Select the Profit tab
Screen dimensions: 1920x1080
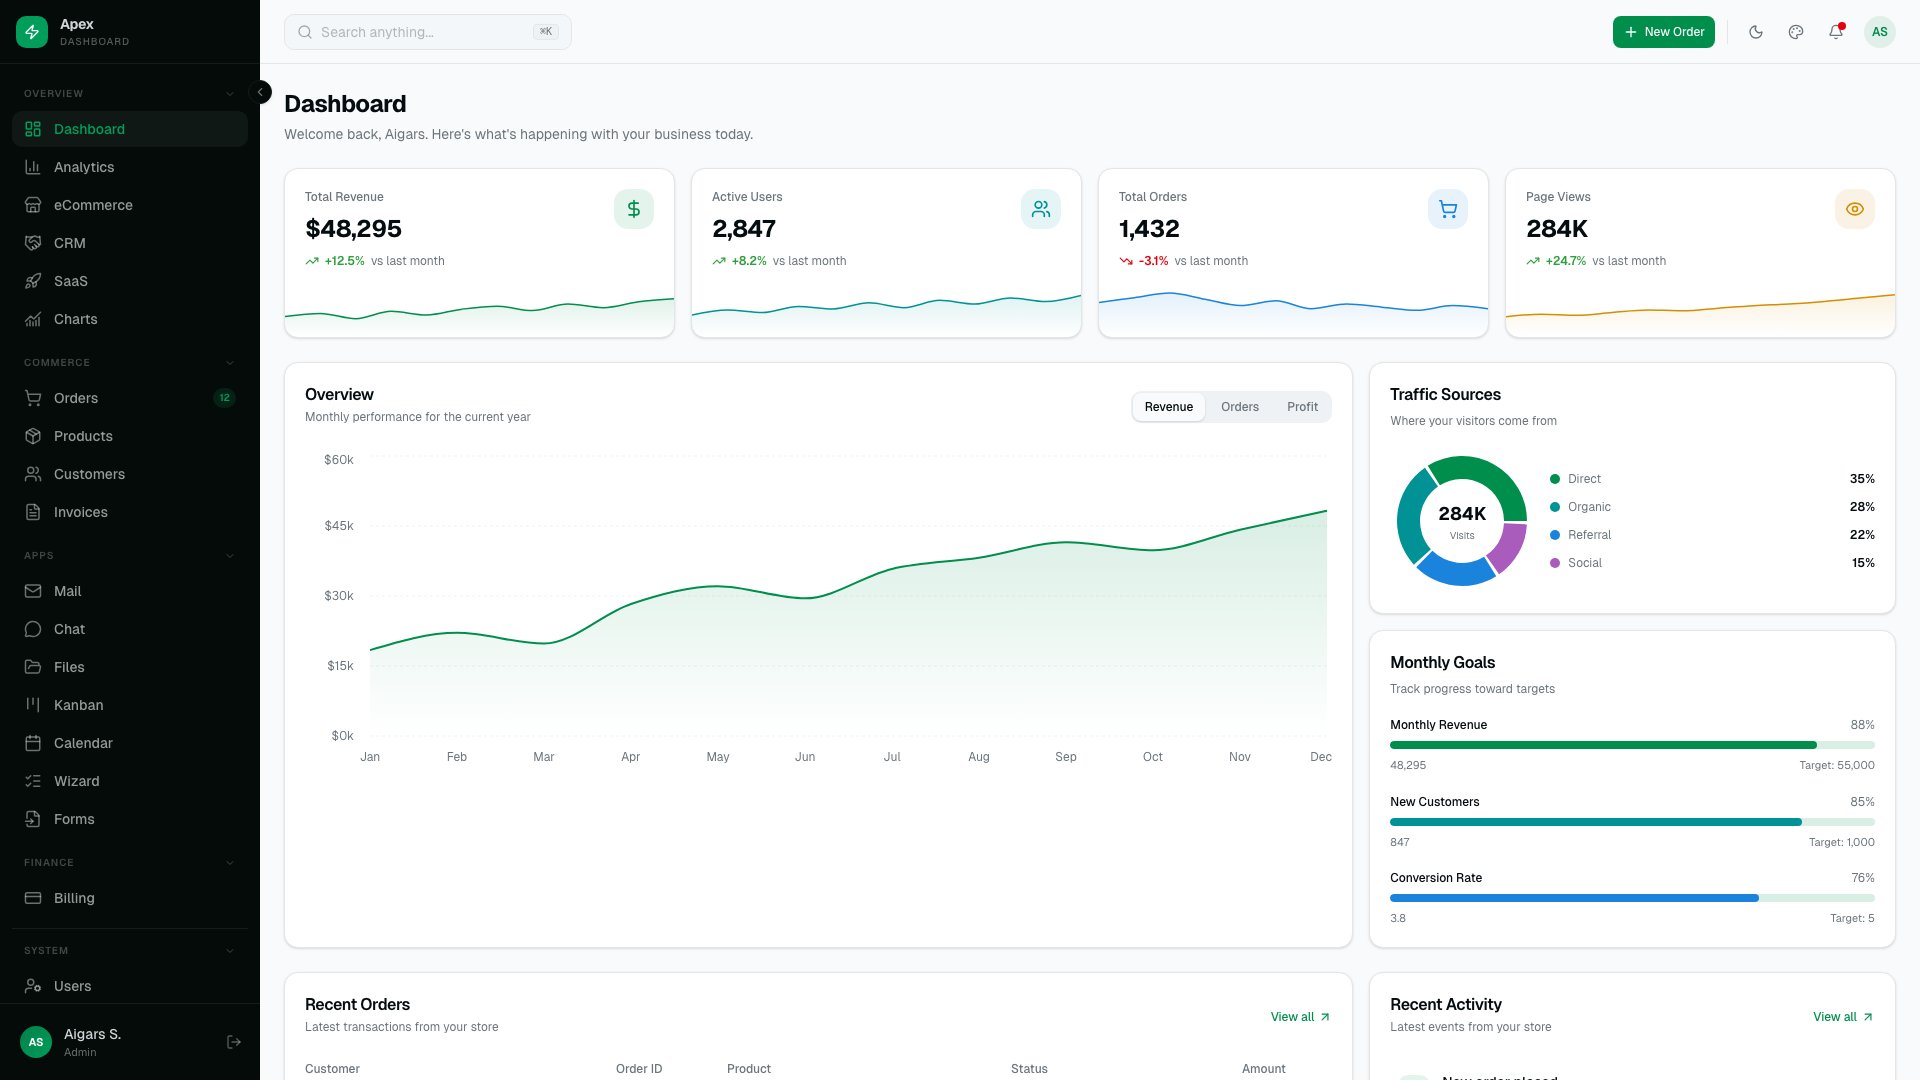point(1302,407)
